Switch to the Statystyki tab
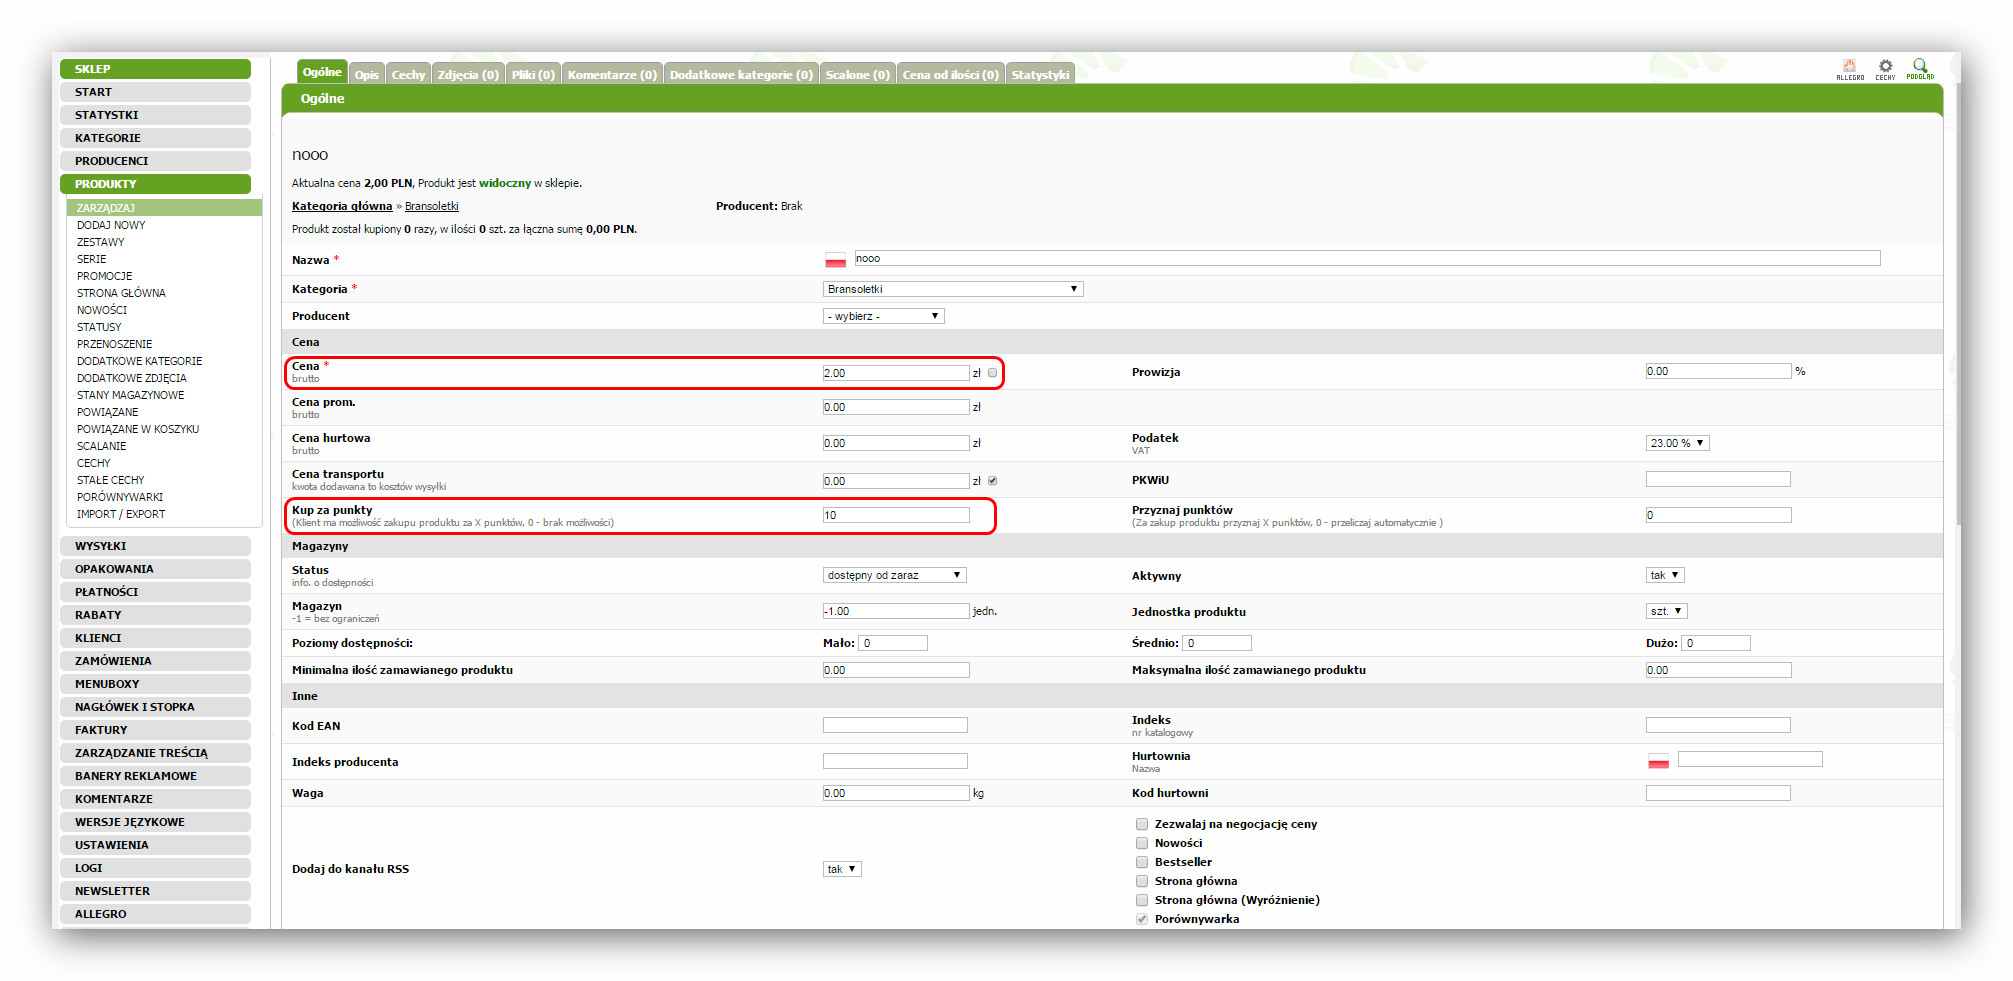Viewport: 2013px width, 981px height. tap(1040, 75)
